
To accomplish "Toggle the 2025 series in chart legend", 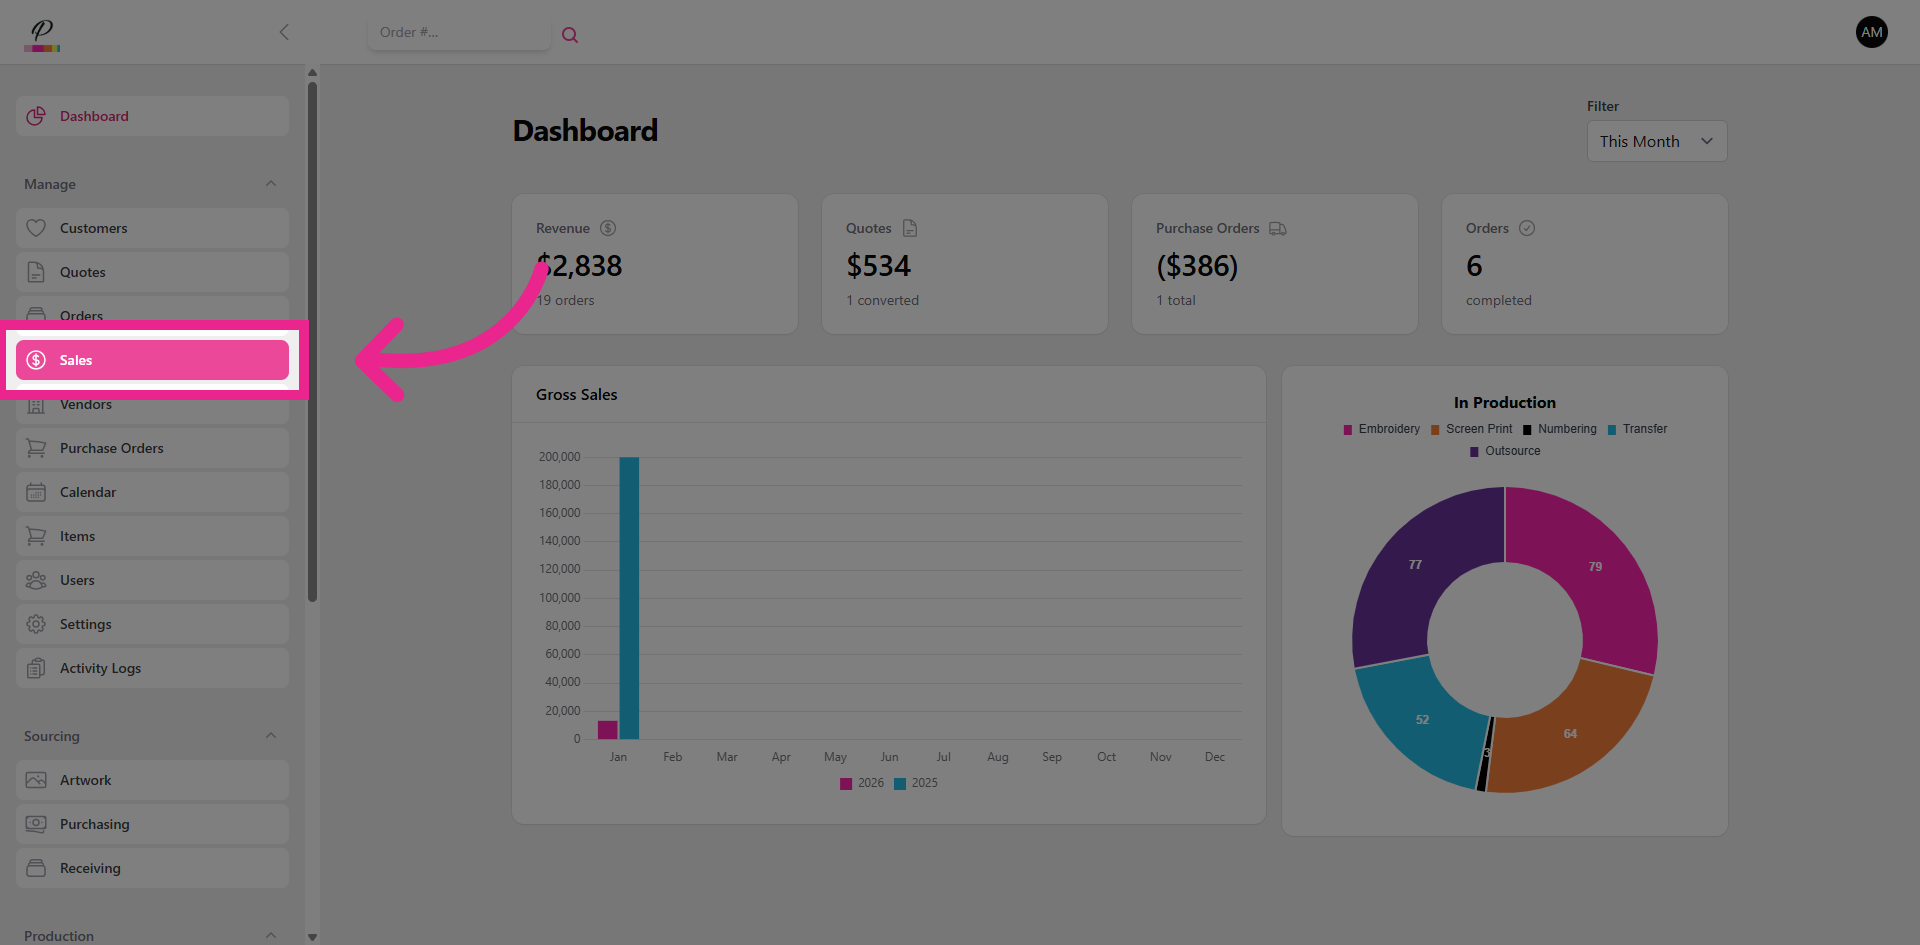I will [x=916, y=783].
